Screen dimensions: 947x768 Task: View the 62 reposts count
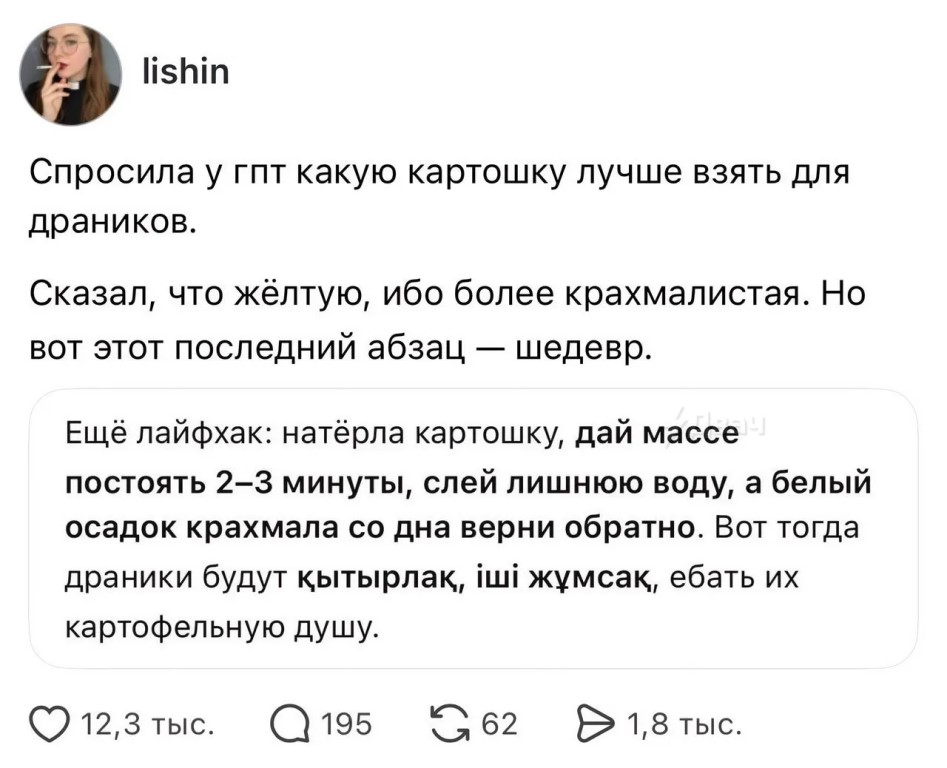(x=499, y=724)
